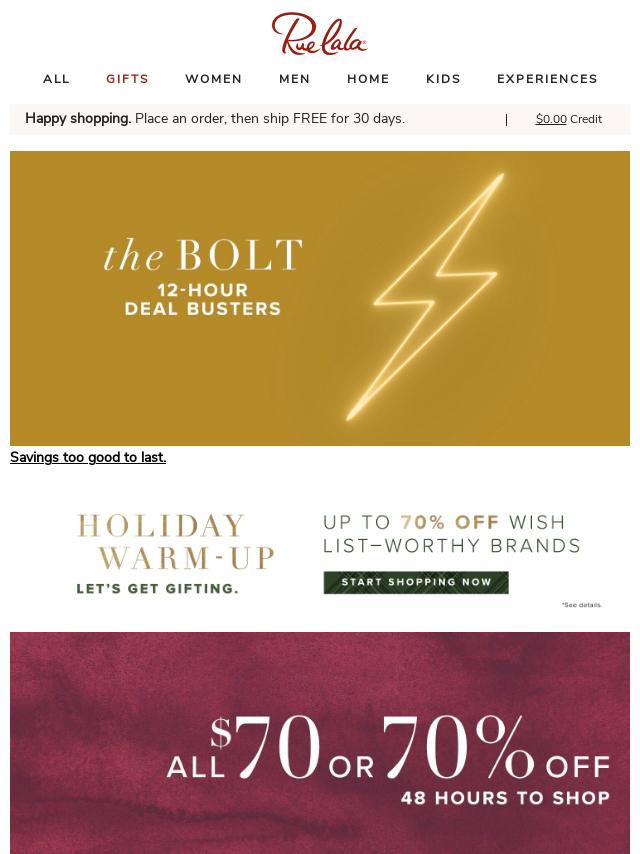
Task: Click the neon lightning bolt graphic
Action: pyautogui.click(x=440, y=297)
